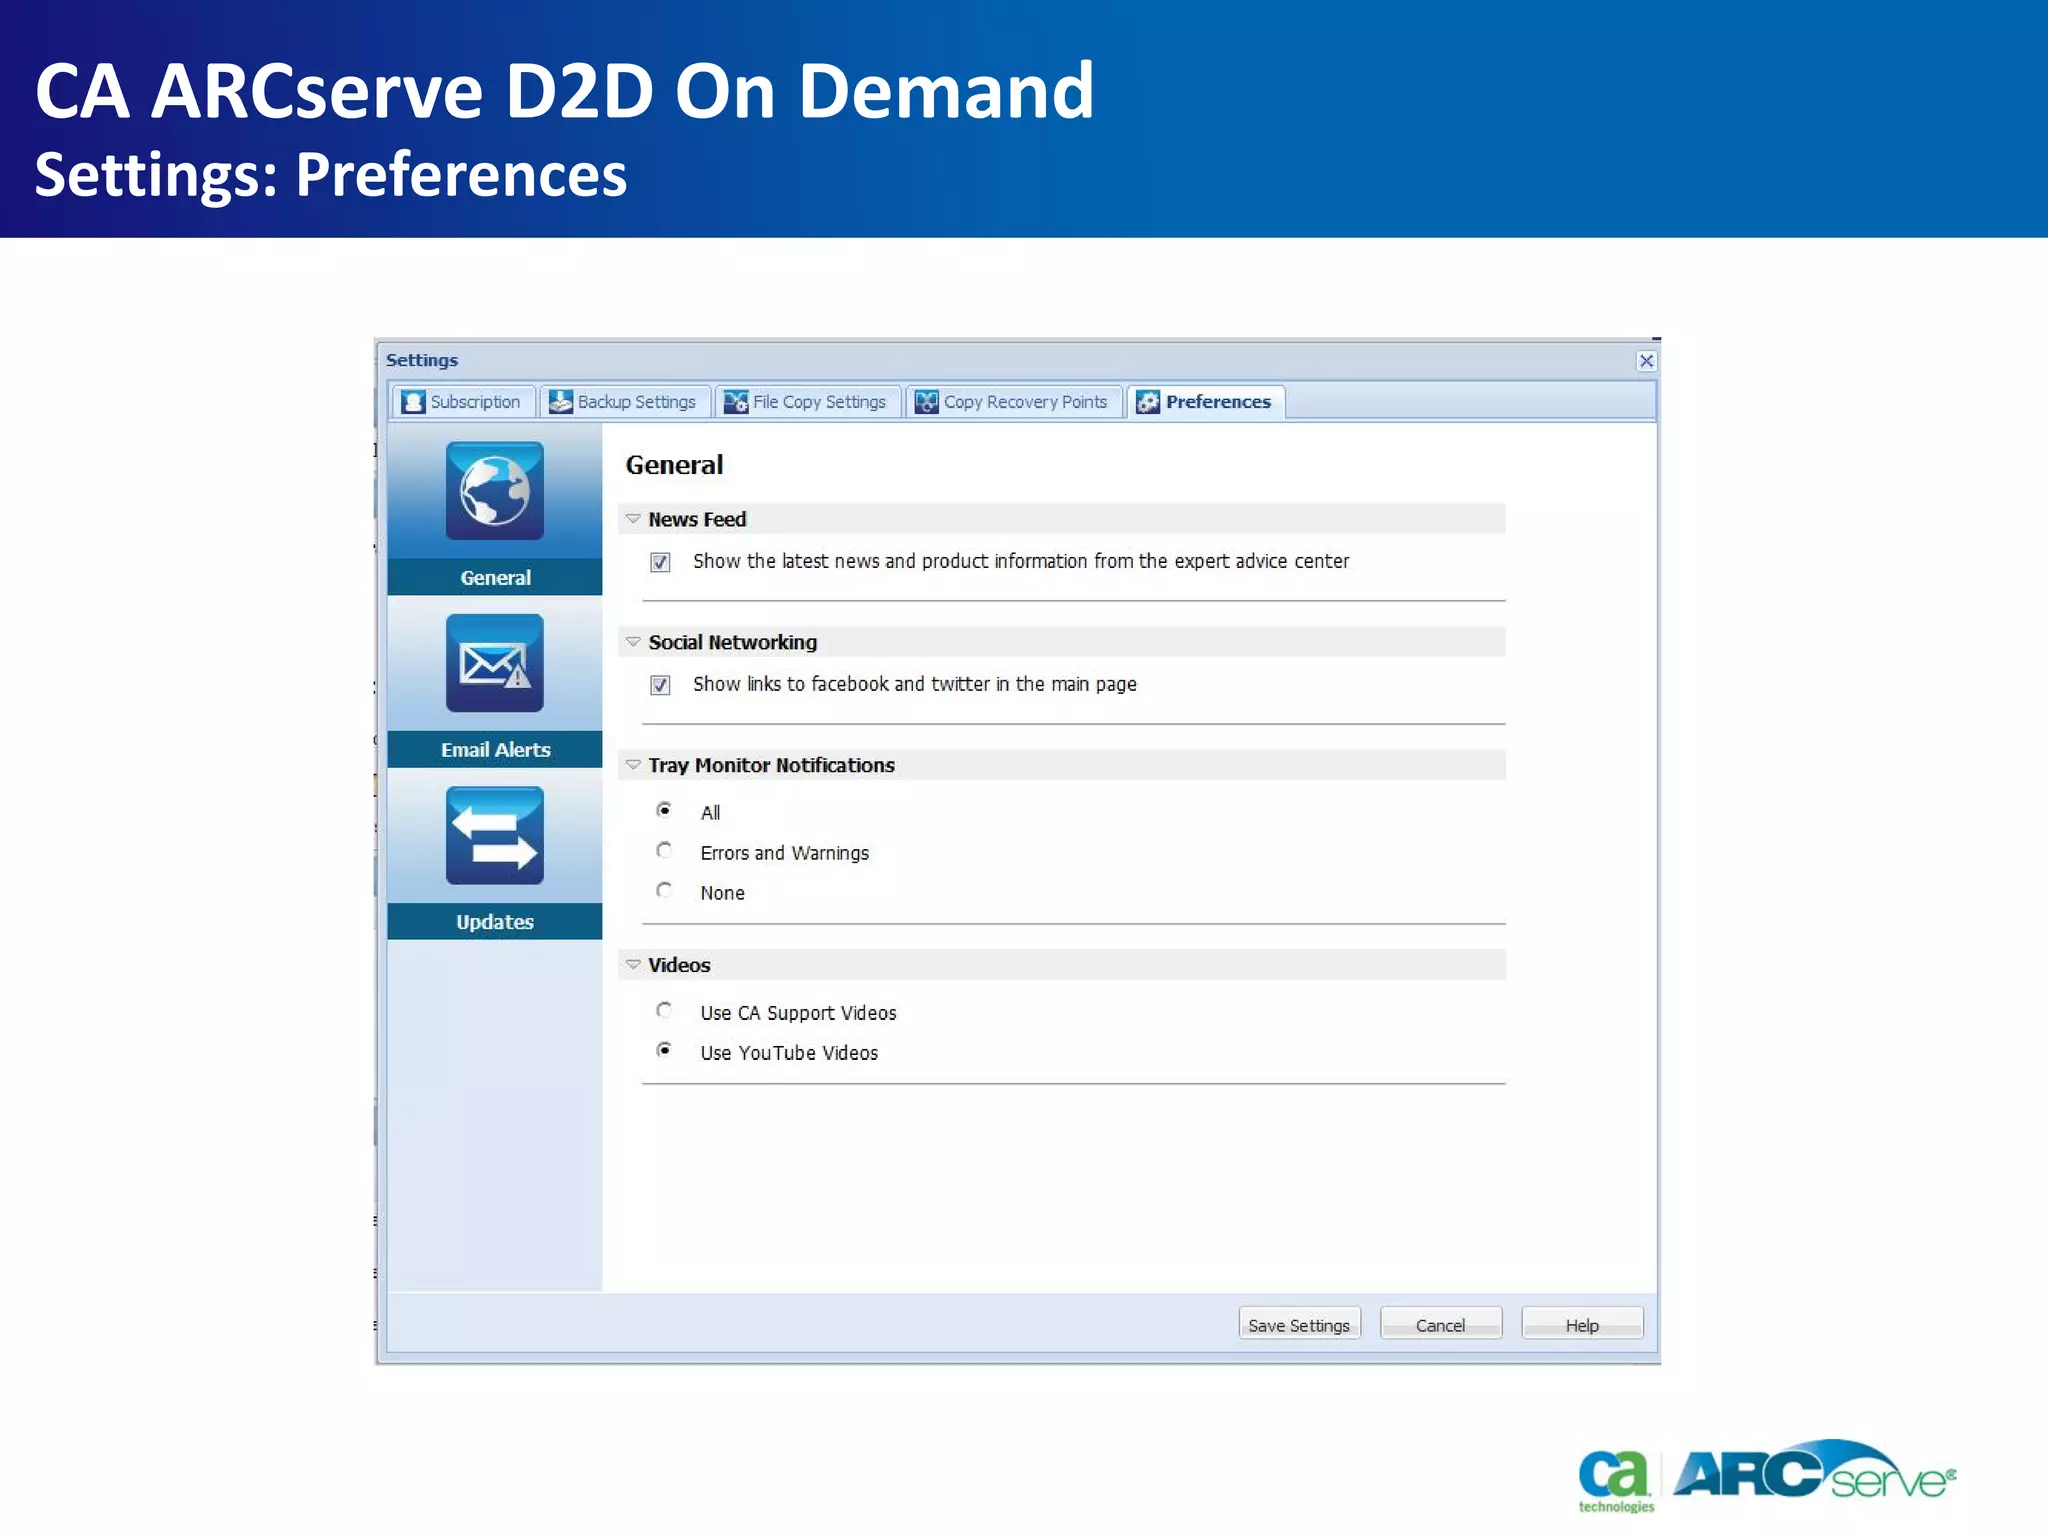Viewport: 2048px width, 1536px height.
Task: Select the All tray notifications radio button
Action: coord(664,809)
